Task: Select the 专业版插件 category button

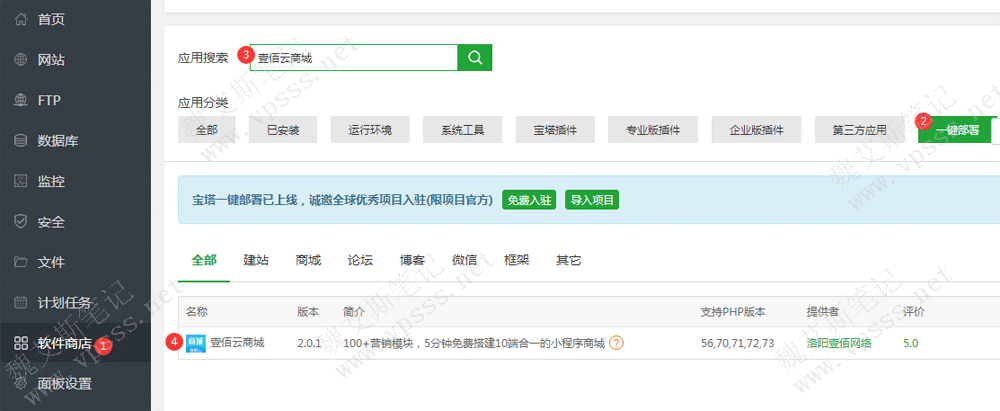Action: pos(653,130)
